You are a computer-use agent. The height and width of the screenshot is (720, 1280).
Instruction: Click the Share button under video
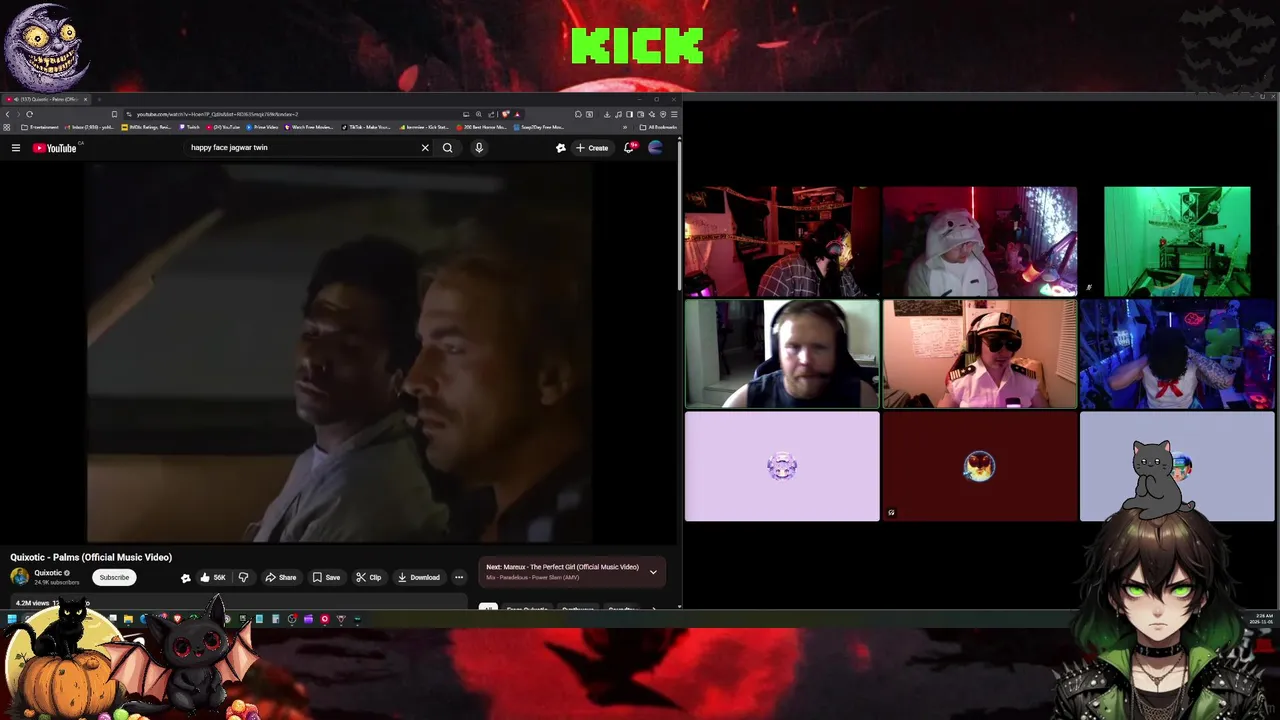(280, 577)
